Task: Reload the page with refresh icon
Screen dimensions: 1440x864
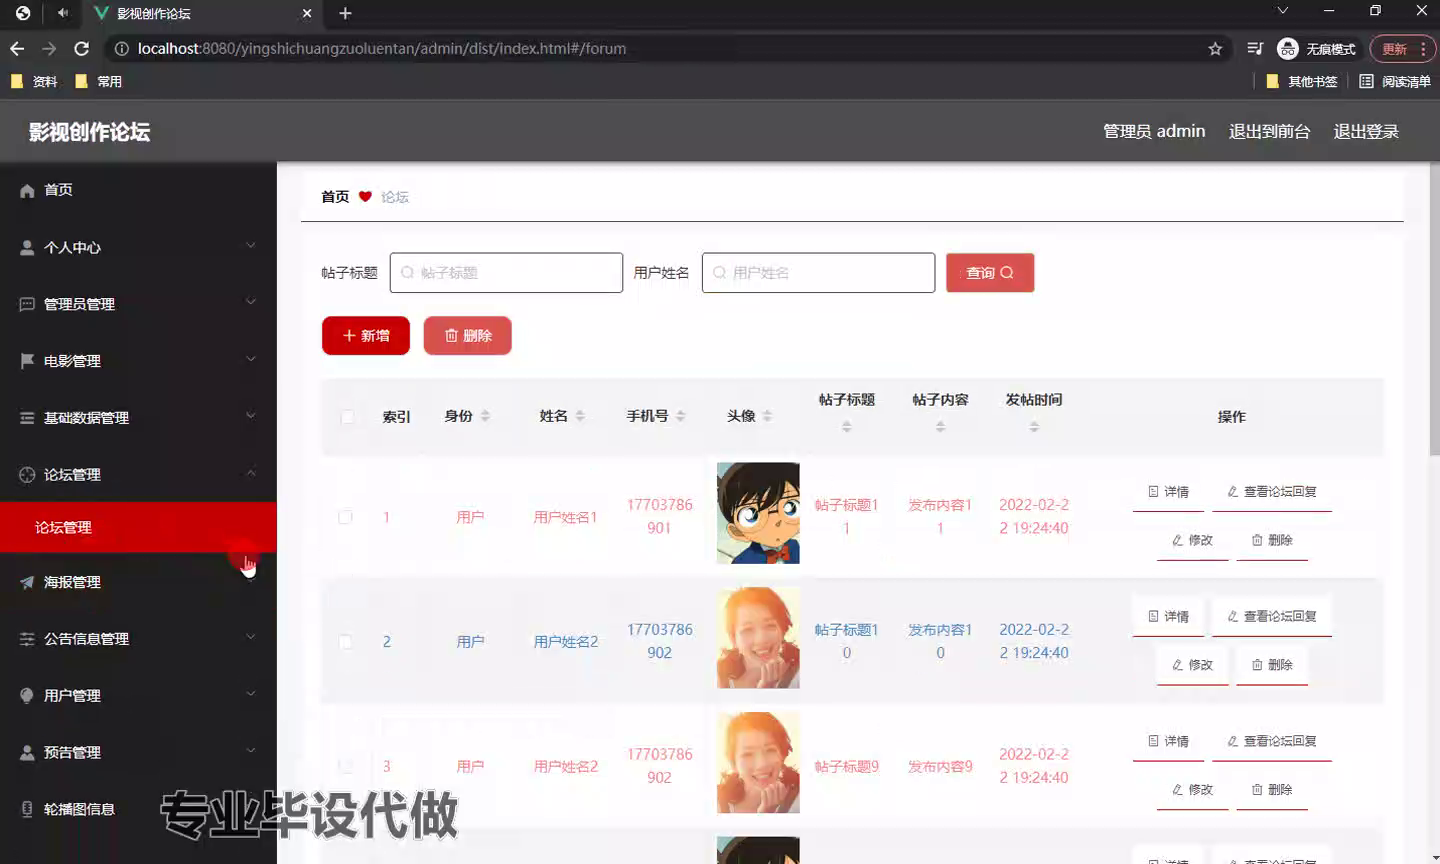Action: pyautogui.click(x=82, y=49)
